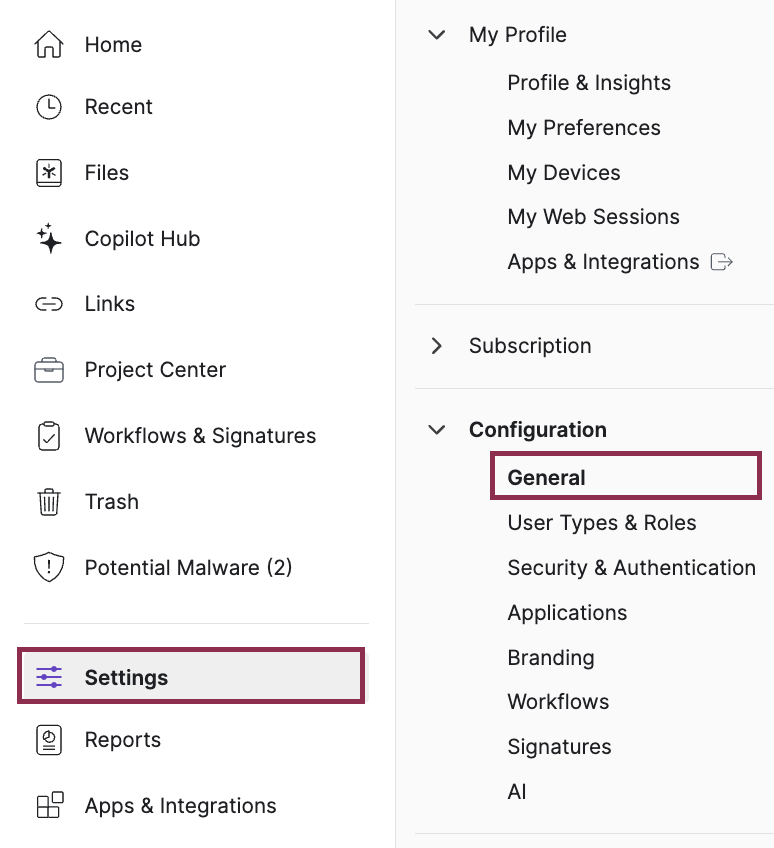Click the chain icon for Links
Image resolution: width=774 pixels, height=848 pixels.
coord(48,303)
